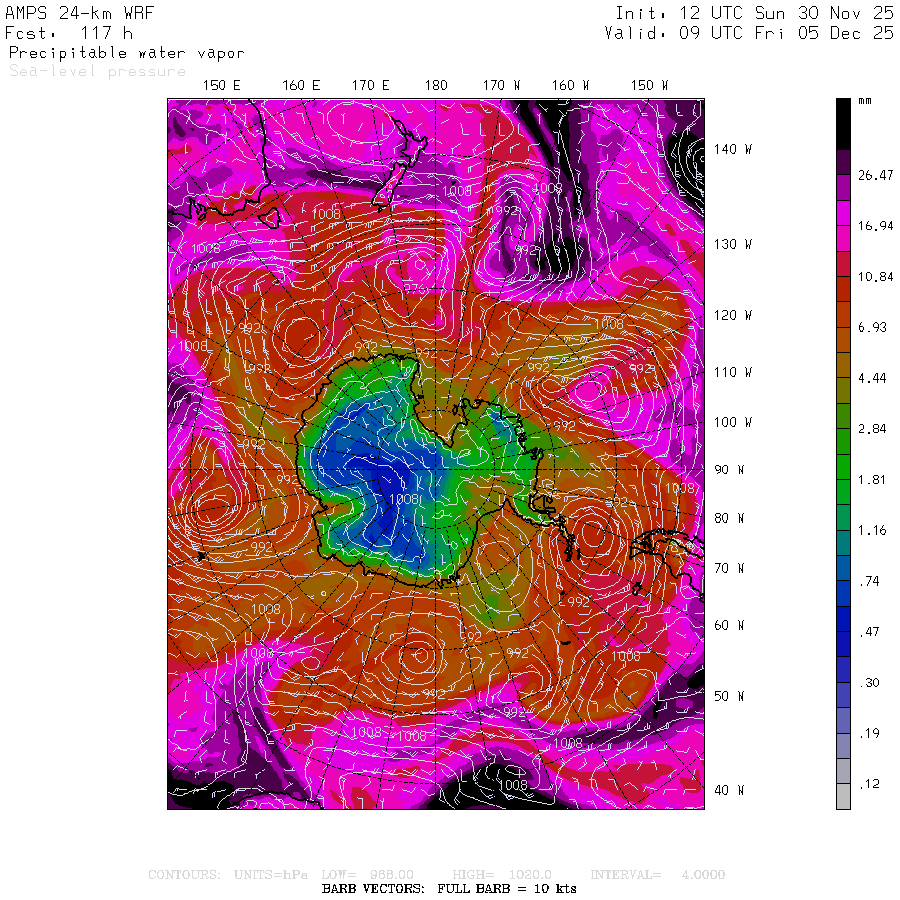Click the '.19' color bar value
This screenshot has height=900, width=900.
[x=870, y=734]
